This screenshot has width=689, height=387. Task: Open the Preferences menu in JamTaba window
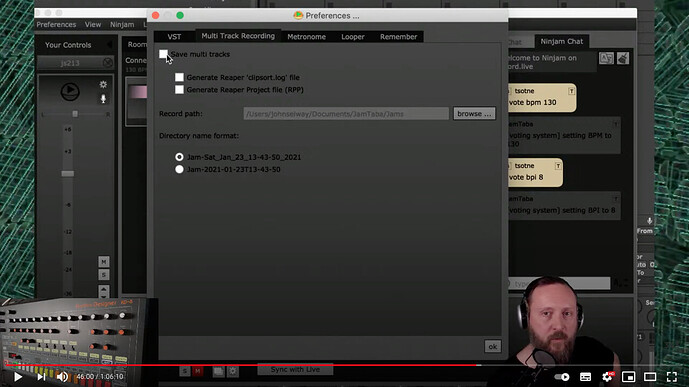click(56, 25)
